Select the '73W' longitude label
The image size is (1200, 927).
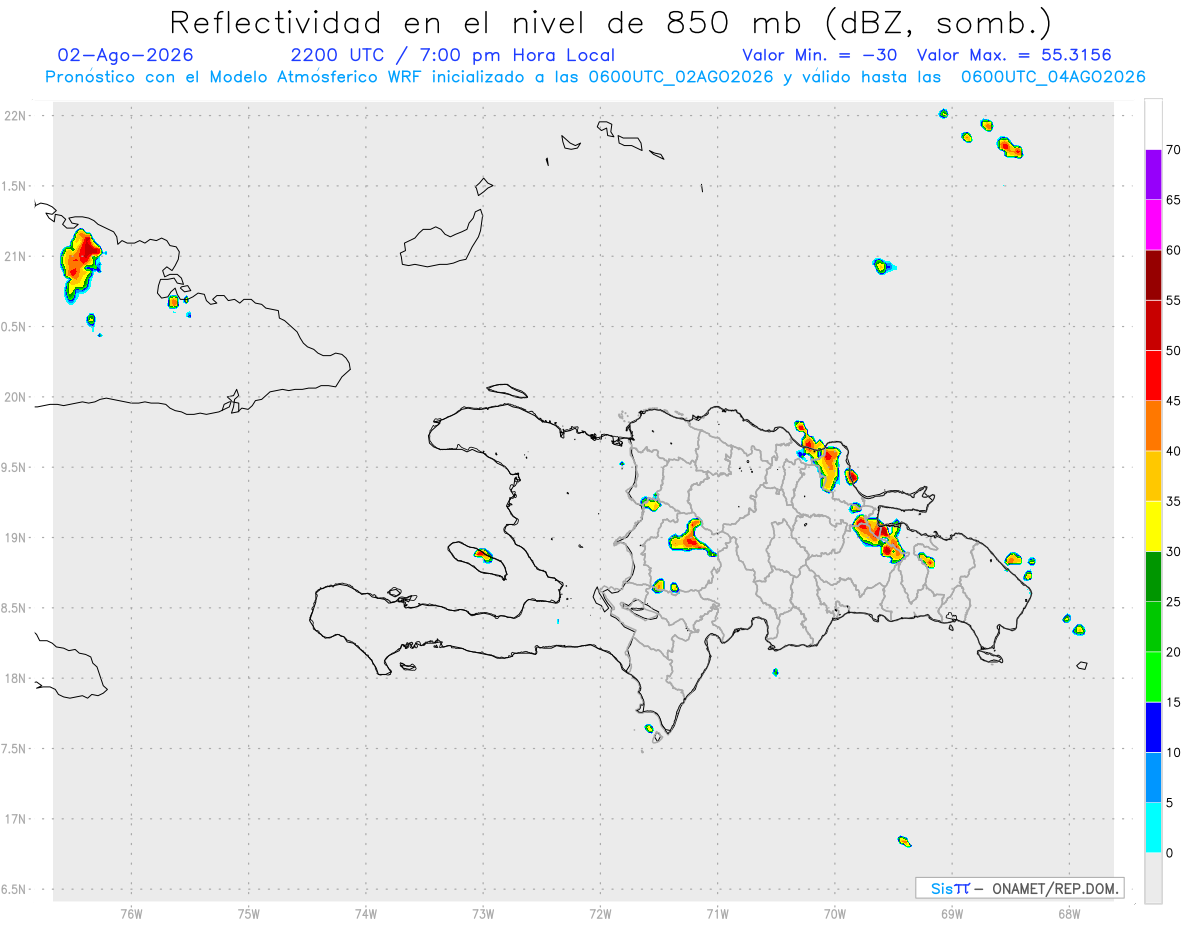click(x=483, y=913)
